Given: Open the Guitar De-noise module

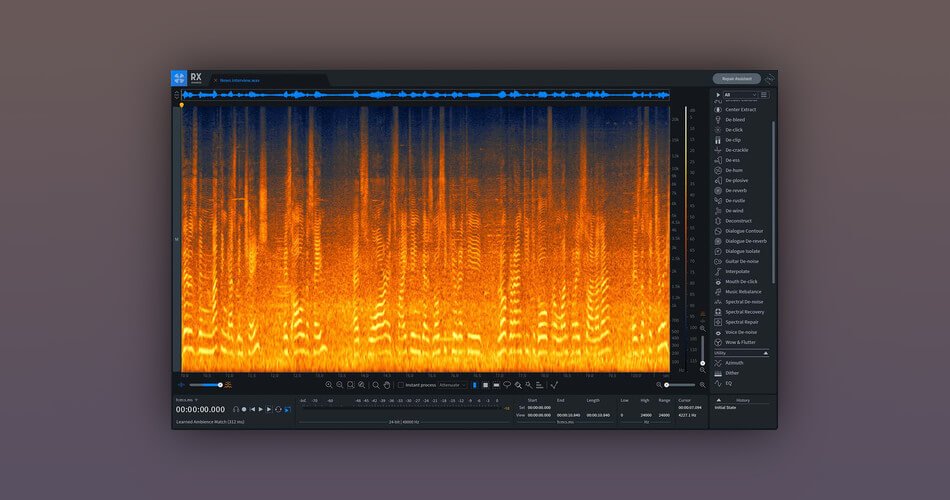Looking at the screenshot, I should (x=742, y=261).
